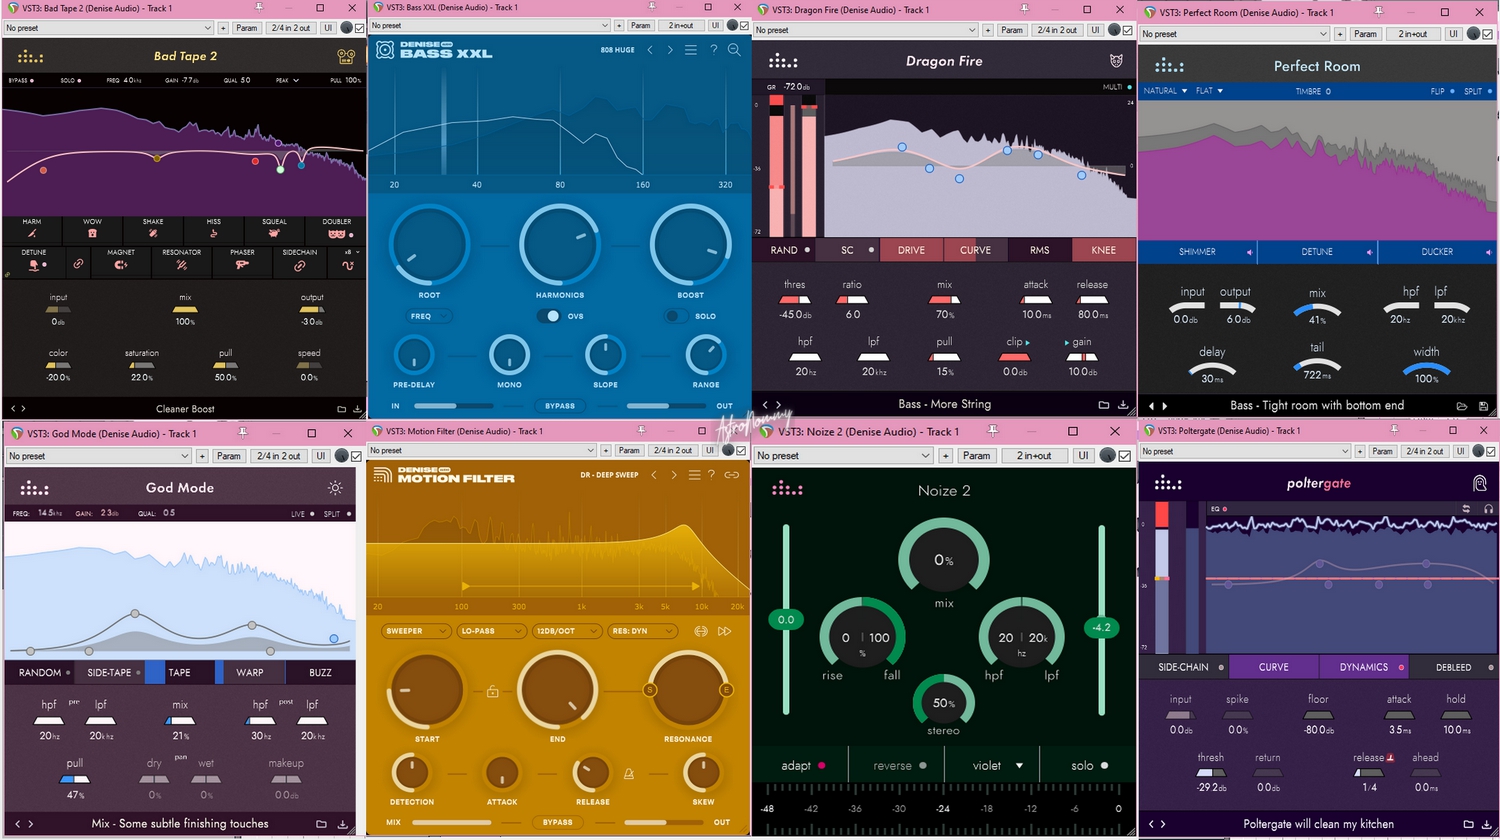The image size is (1500, 840).
Task: Click the Shake effect icon in Bad Tape 2
Action: [x=153, y=233]
